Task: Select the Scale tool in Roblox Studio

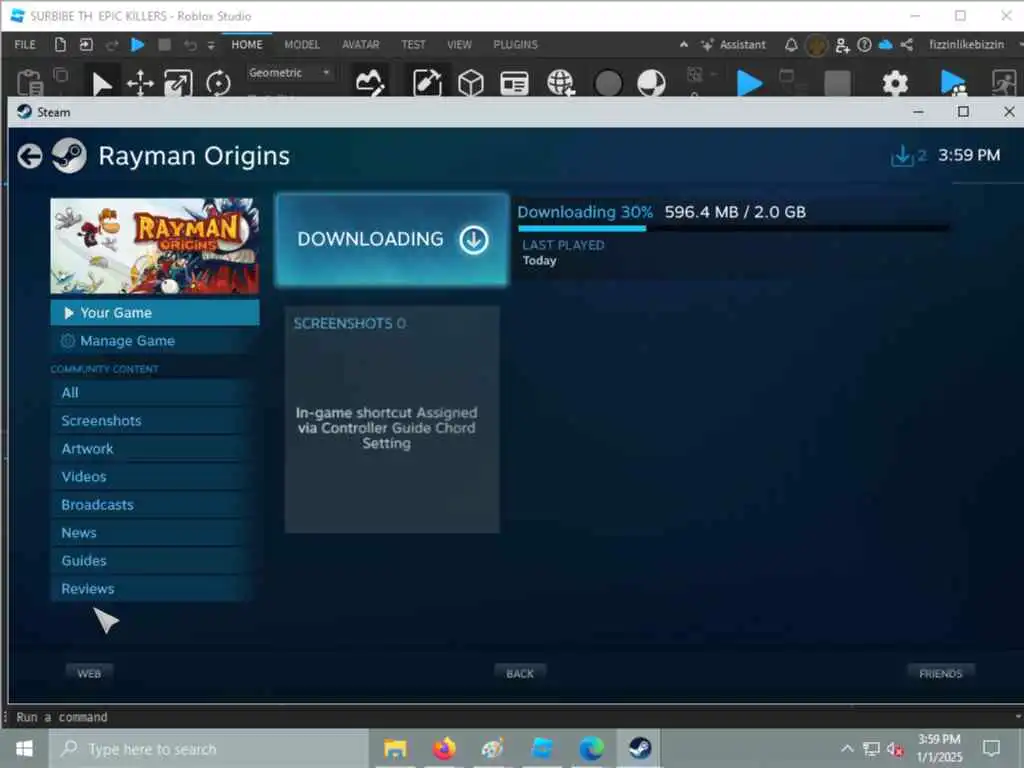Action: [178, 84]
